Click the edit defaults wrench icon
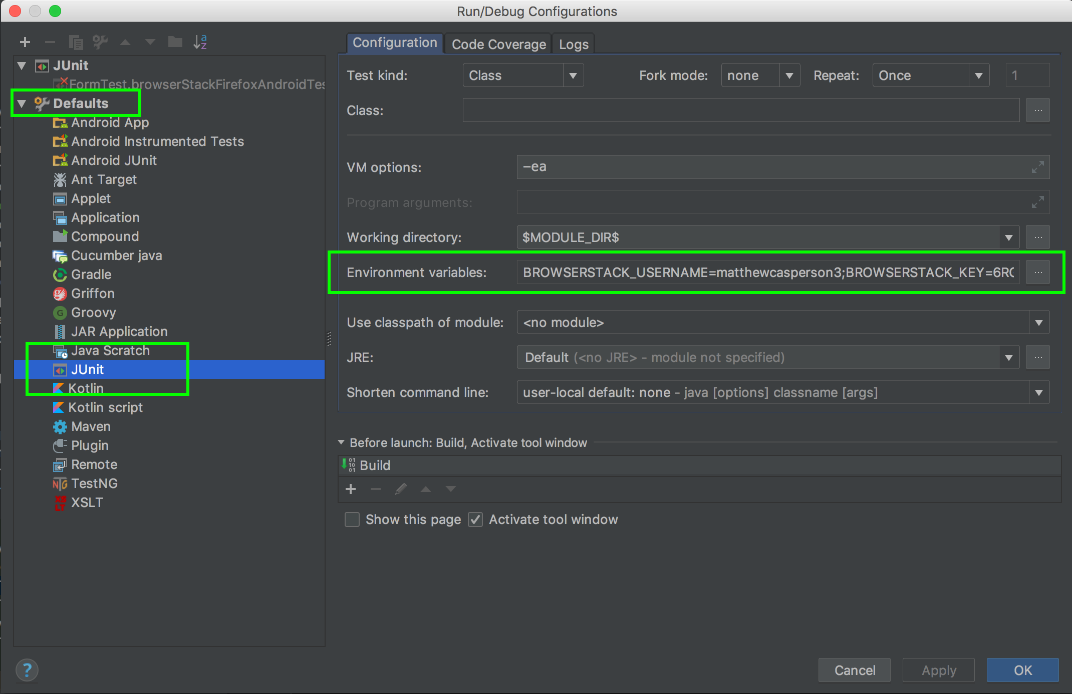 click(100, 42)
